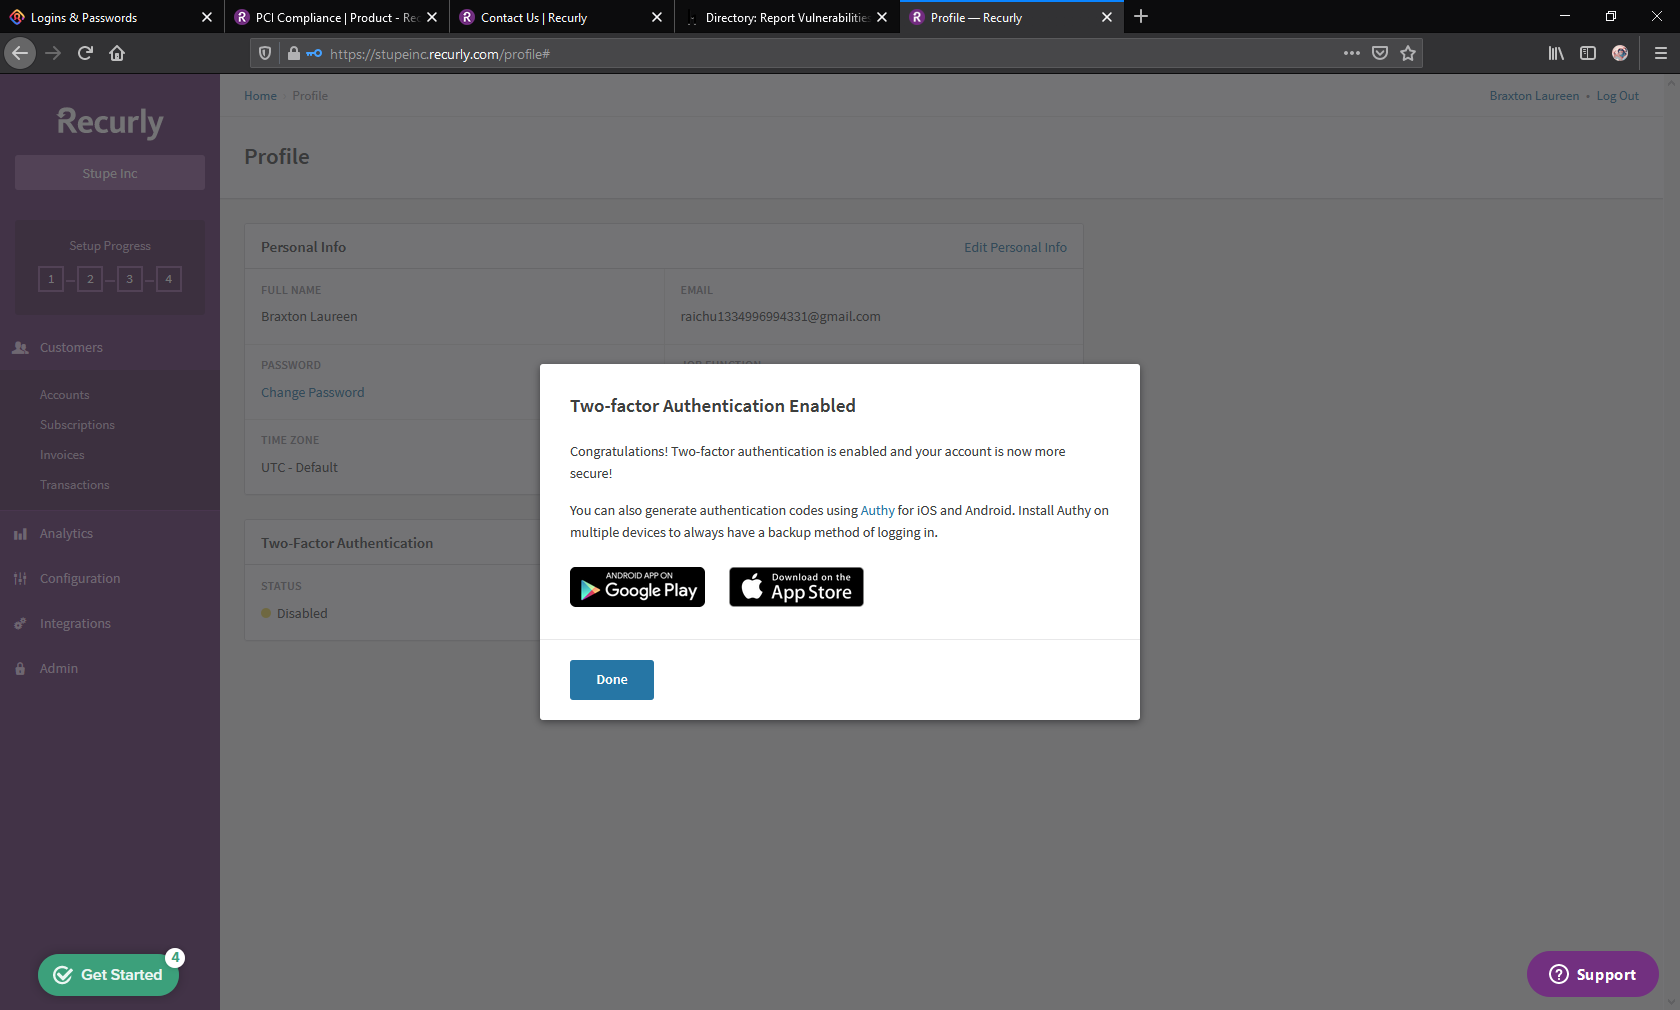Open page actions three-dot menu
This screenshot has height=1010, width=1680.
tap(1352, 54)
